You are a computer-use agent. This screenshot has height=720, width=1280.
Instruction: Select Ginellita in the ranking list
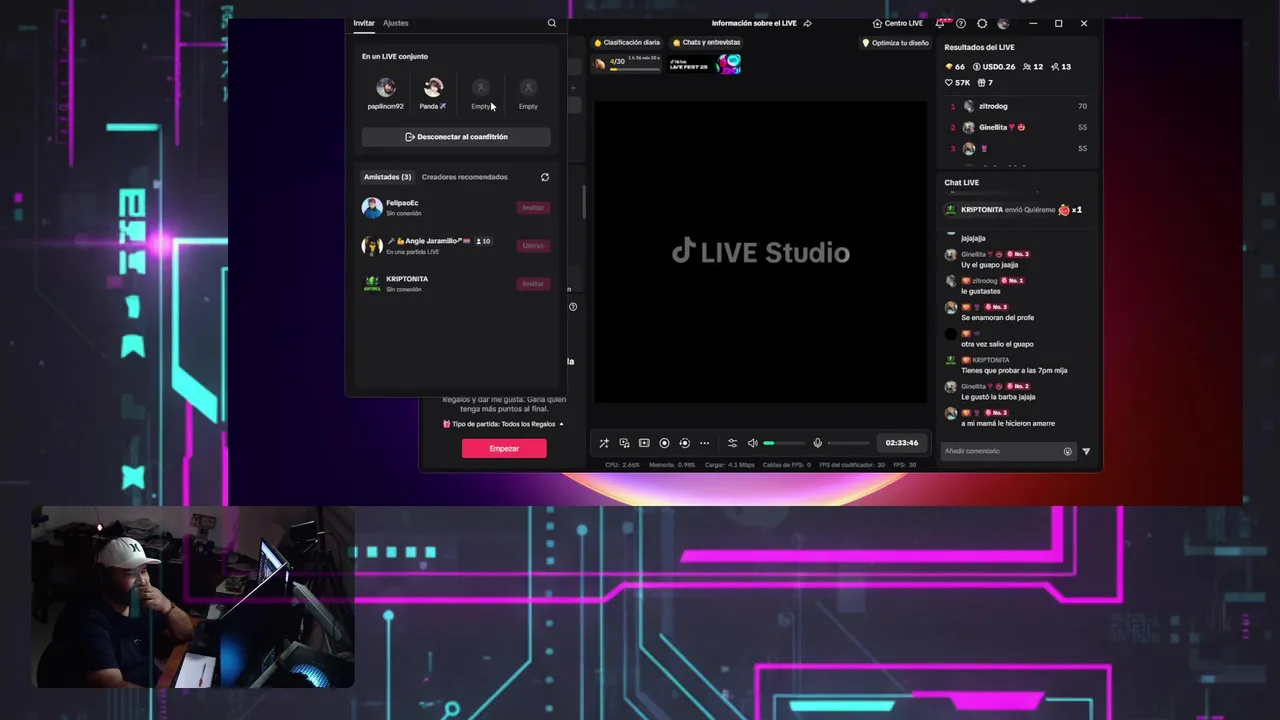coord(1018,128)
